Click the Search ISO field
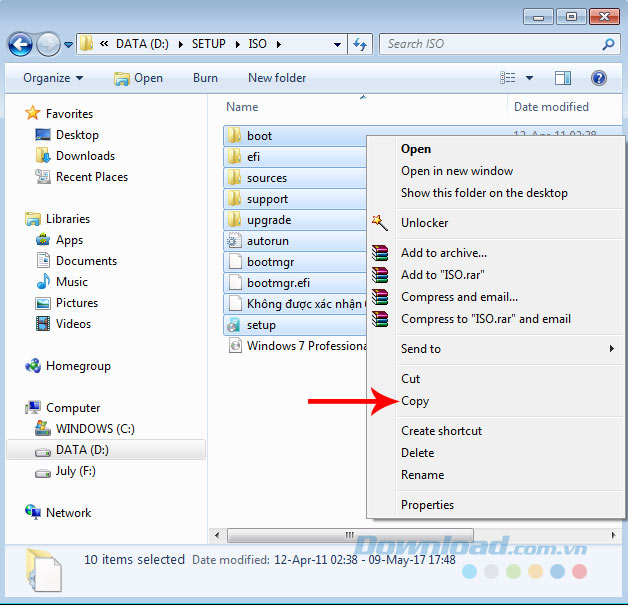Image resolution: width=628 pixels, height=605 pixels. 500,44
